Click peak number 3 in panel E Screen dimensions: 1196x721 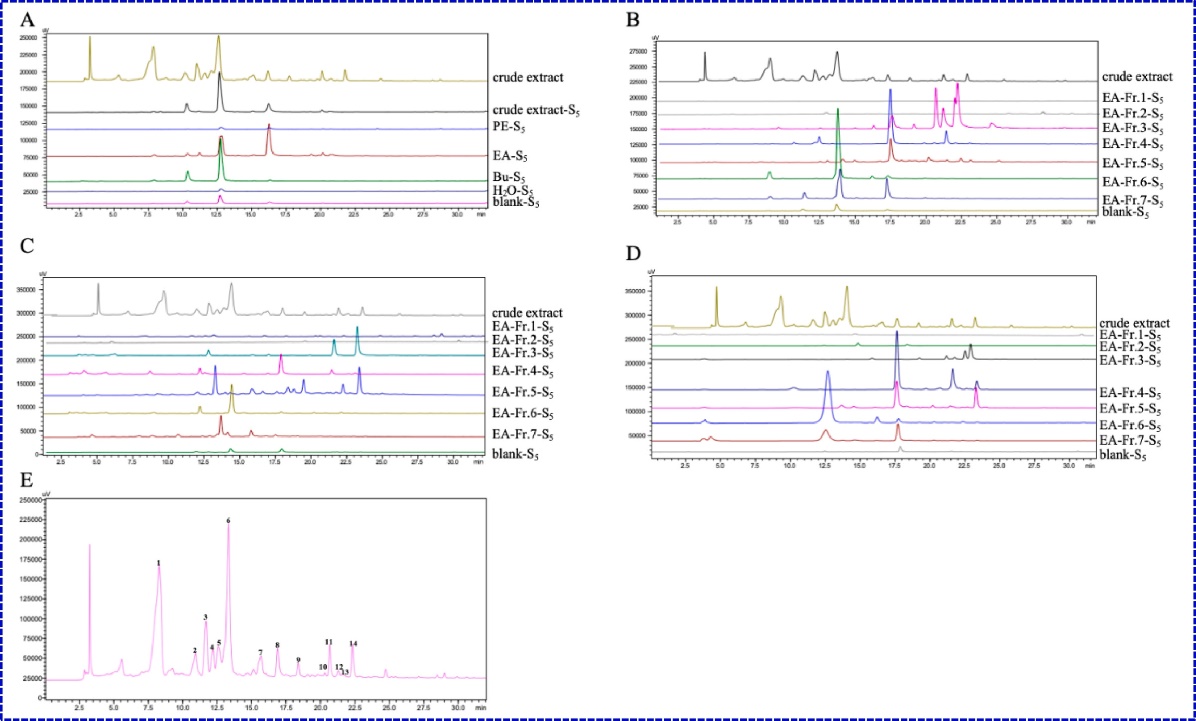(x=205, y=616)
